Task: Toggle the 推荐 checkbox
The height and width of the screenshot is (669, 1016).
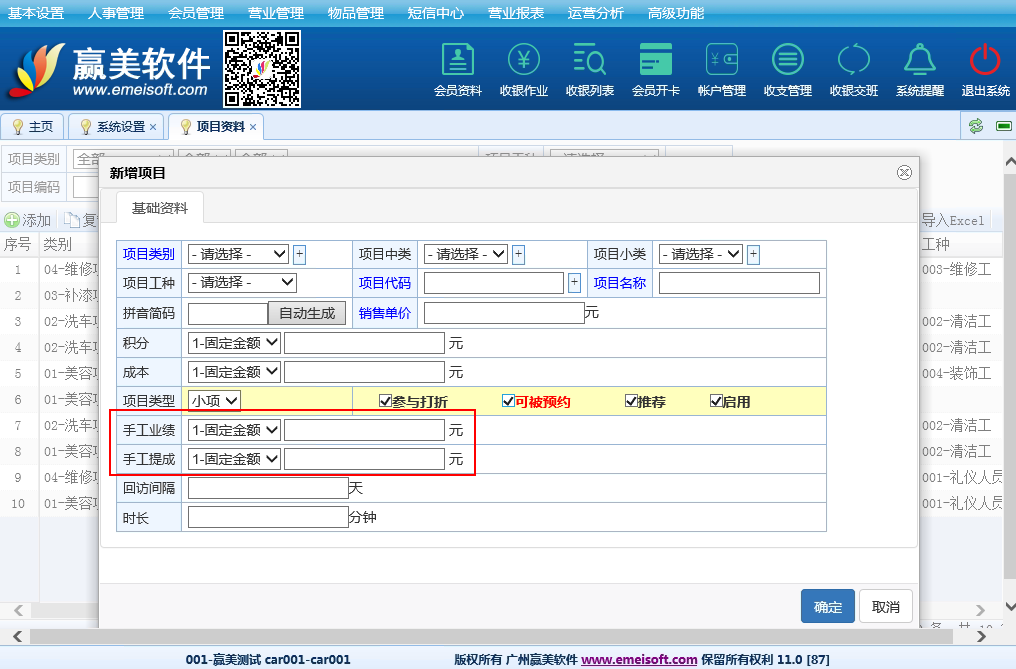Action: [631, 402]
